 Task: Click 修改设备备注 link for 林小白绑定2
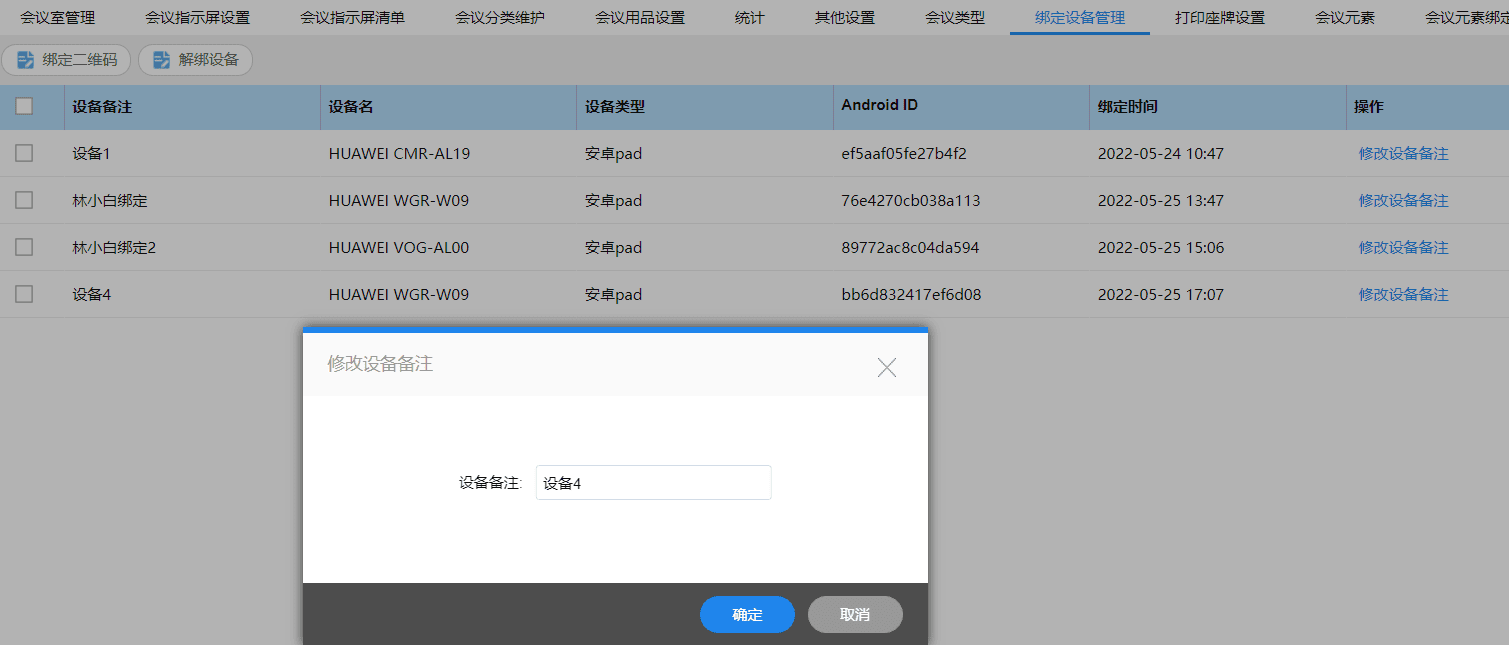1403,248
